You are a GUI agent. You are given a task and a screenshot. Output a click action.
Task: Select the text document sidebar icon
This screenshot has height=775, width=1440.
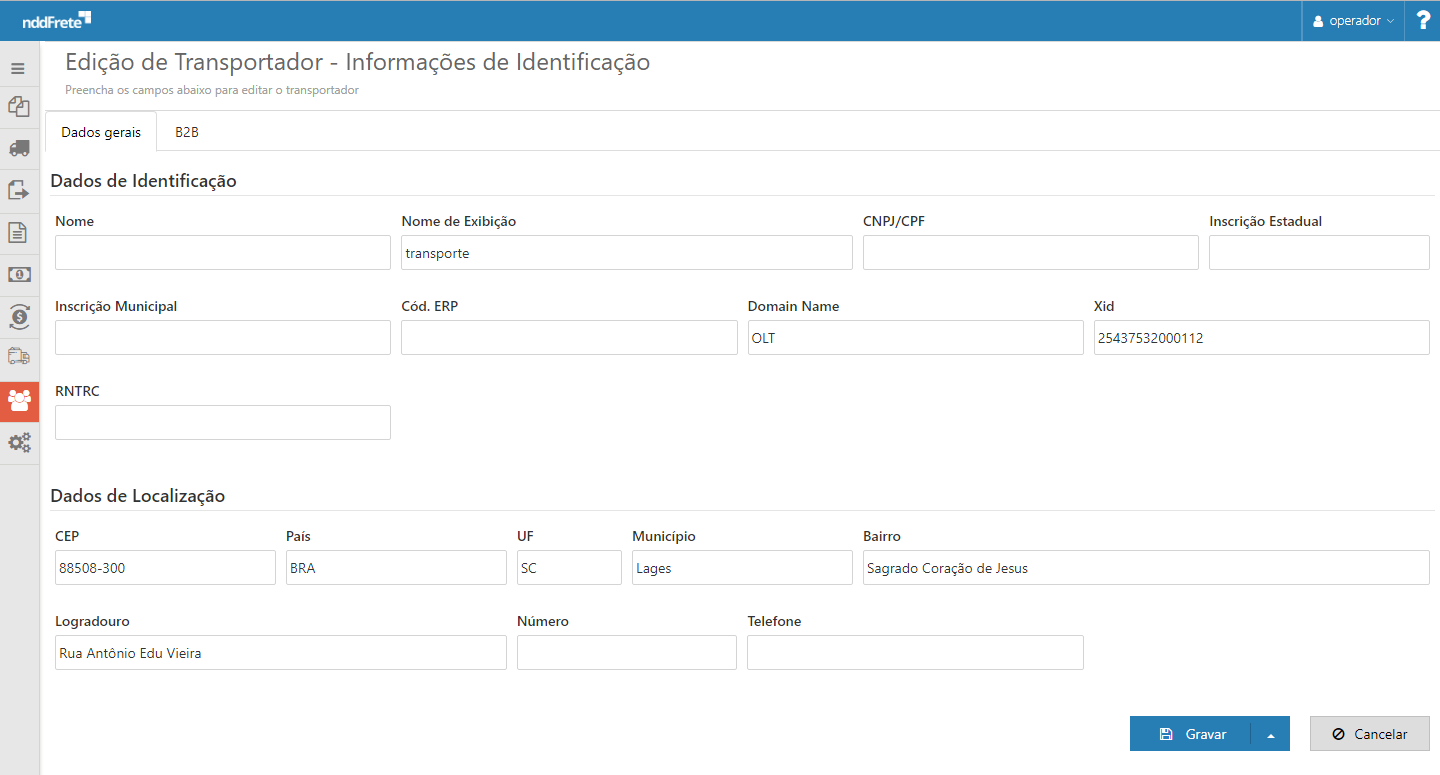click(x=18, y=232)
